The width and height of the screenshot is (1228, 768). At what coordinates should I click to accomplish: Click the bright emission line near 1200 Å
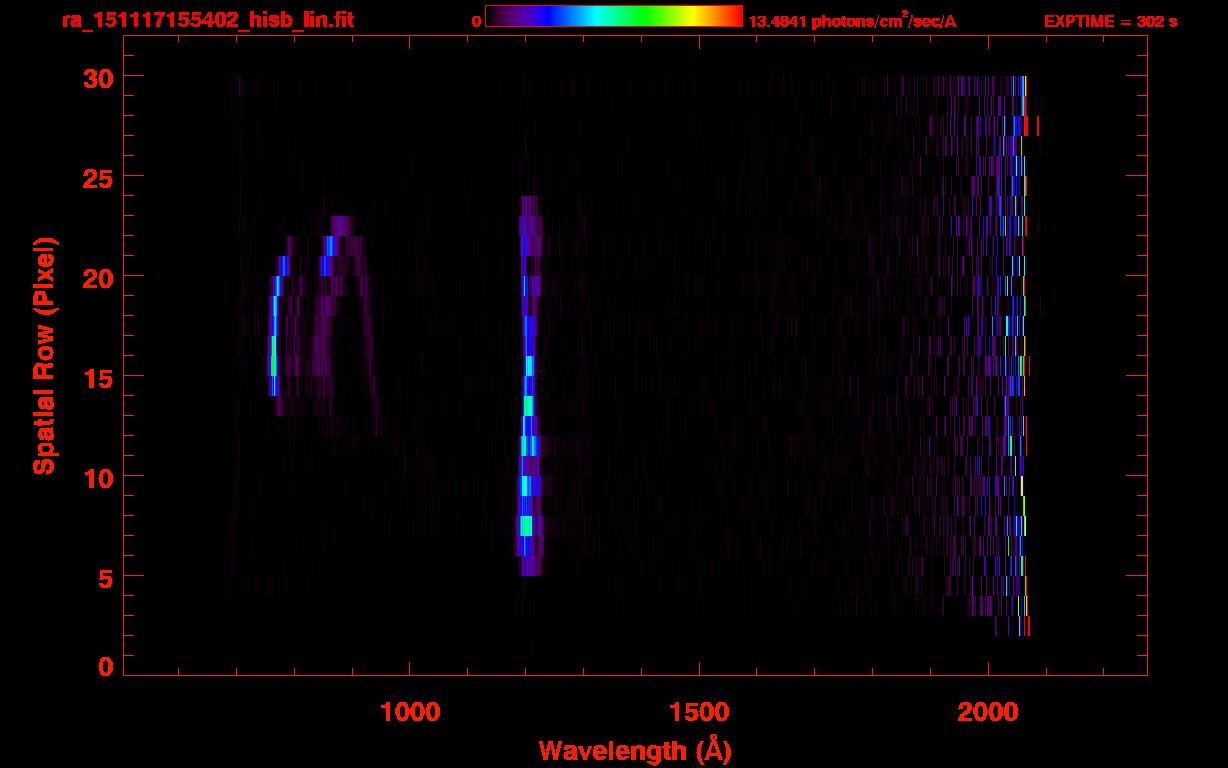click(x=529, y=385)
